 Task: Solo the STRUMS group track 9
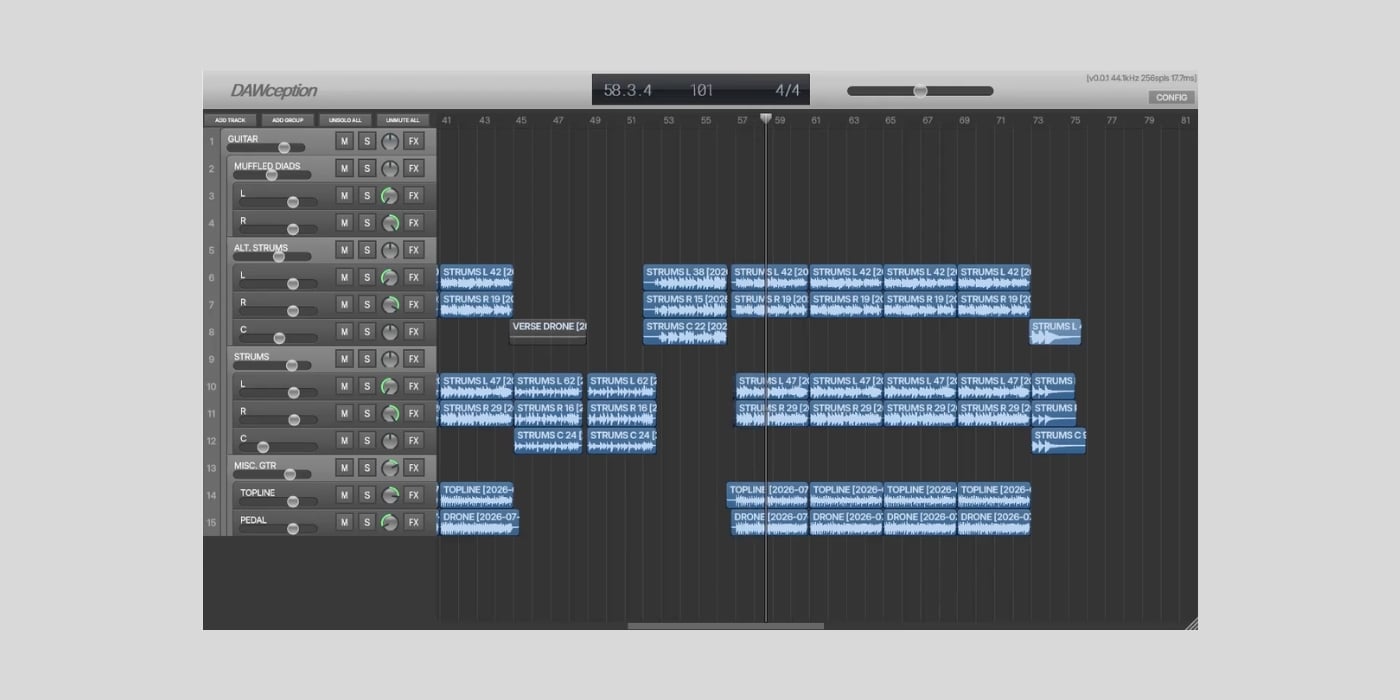click(367, 359)
